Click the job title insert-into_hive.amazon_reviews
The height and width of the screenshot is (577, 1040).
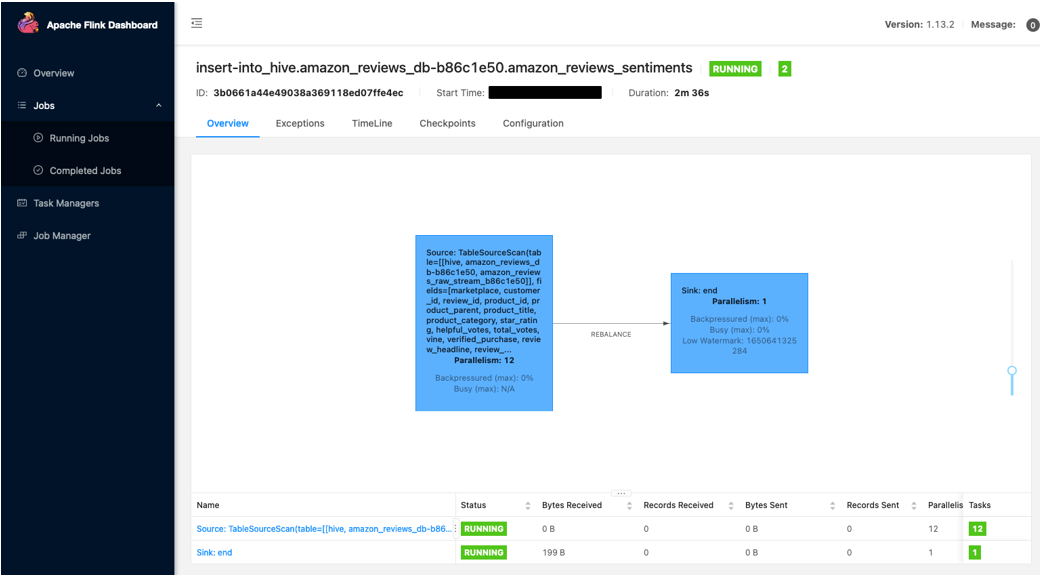[x=444, y=68]
